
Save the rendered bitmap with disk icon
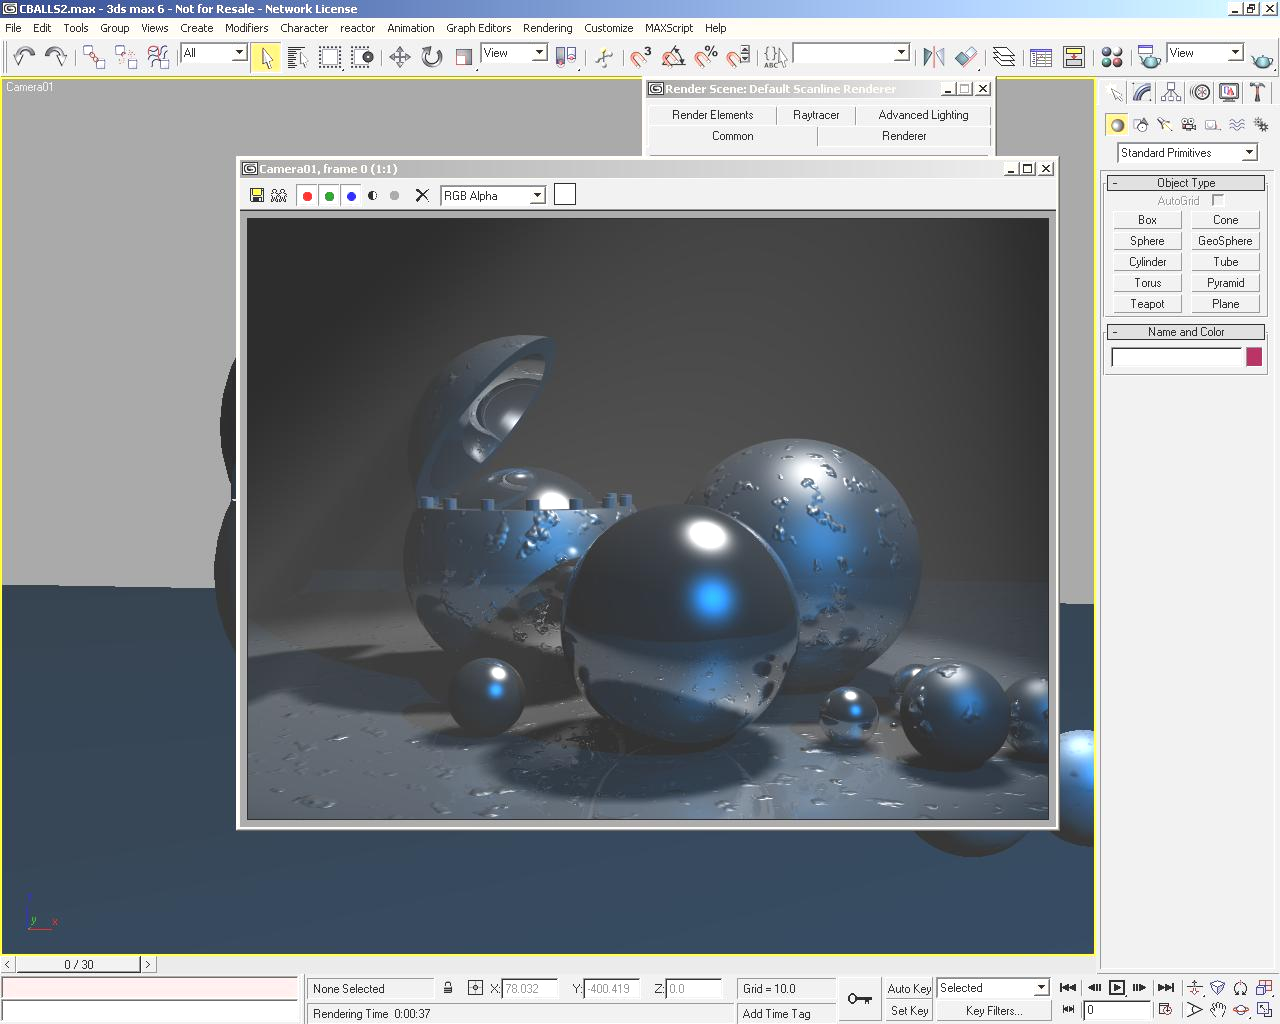(x=257, y=196)
